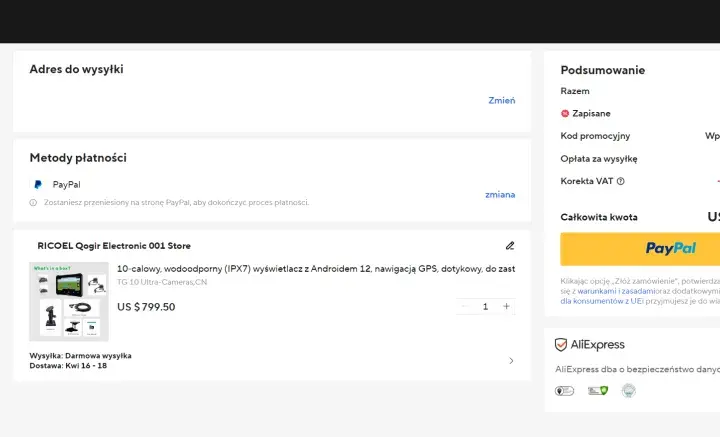The width and height of the screenshot is (720, 437).
Task: Click zmiana to change payment method
Action: point(500,195)
